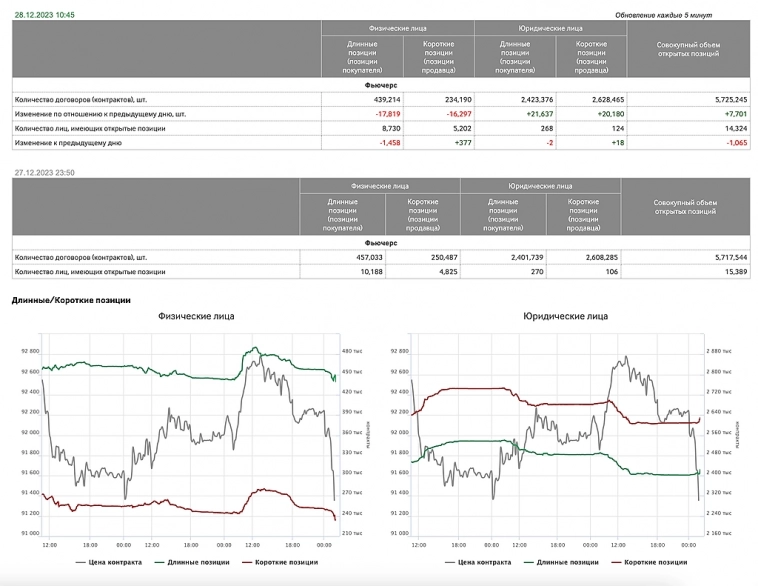Click the 27.12.2023 23:50 timestamp
Image resolution: width=758 pixels, height=586 pixels.
tap(45, 173)
